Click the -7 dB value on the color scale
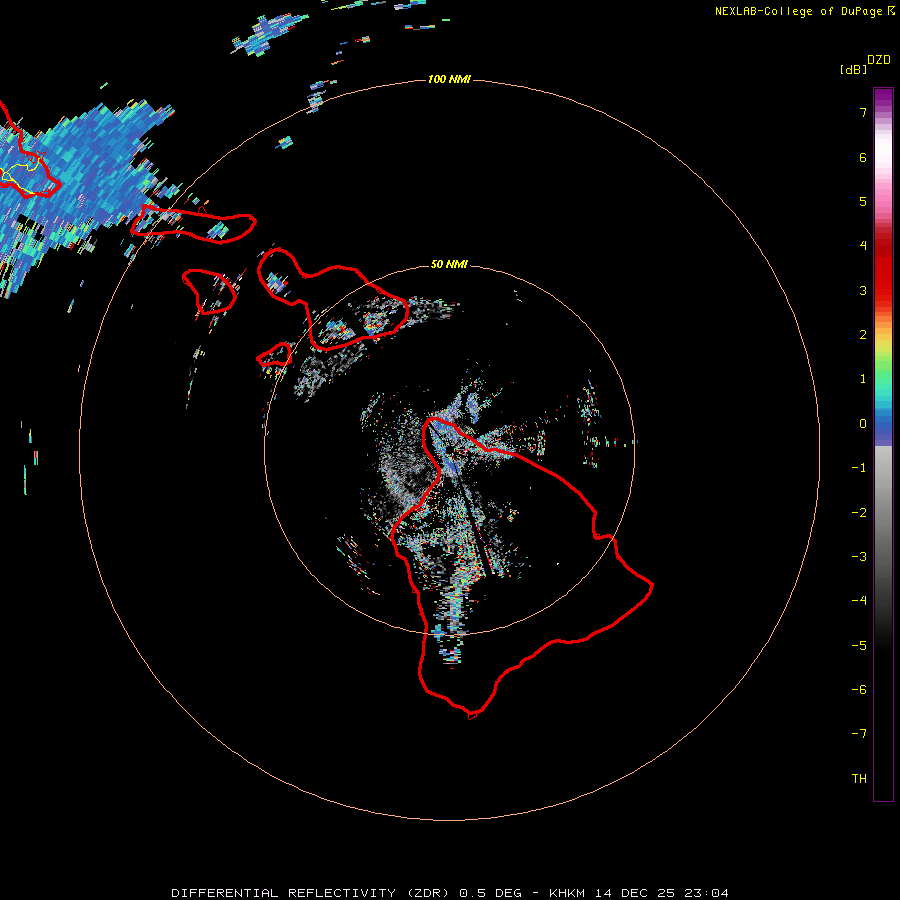The height and width of the screenshot is (900, 900). click(859, 734)
